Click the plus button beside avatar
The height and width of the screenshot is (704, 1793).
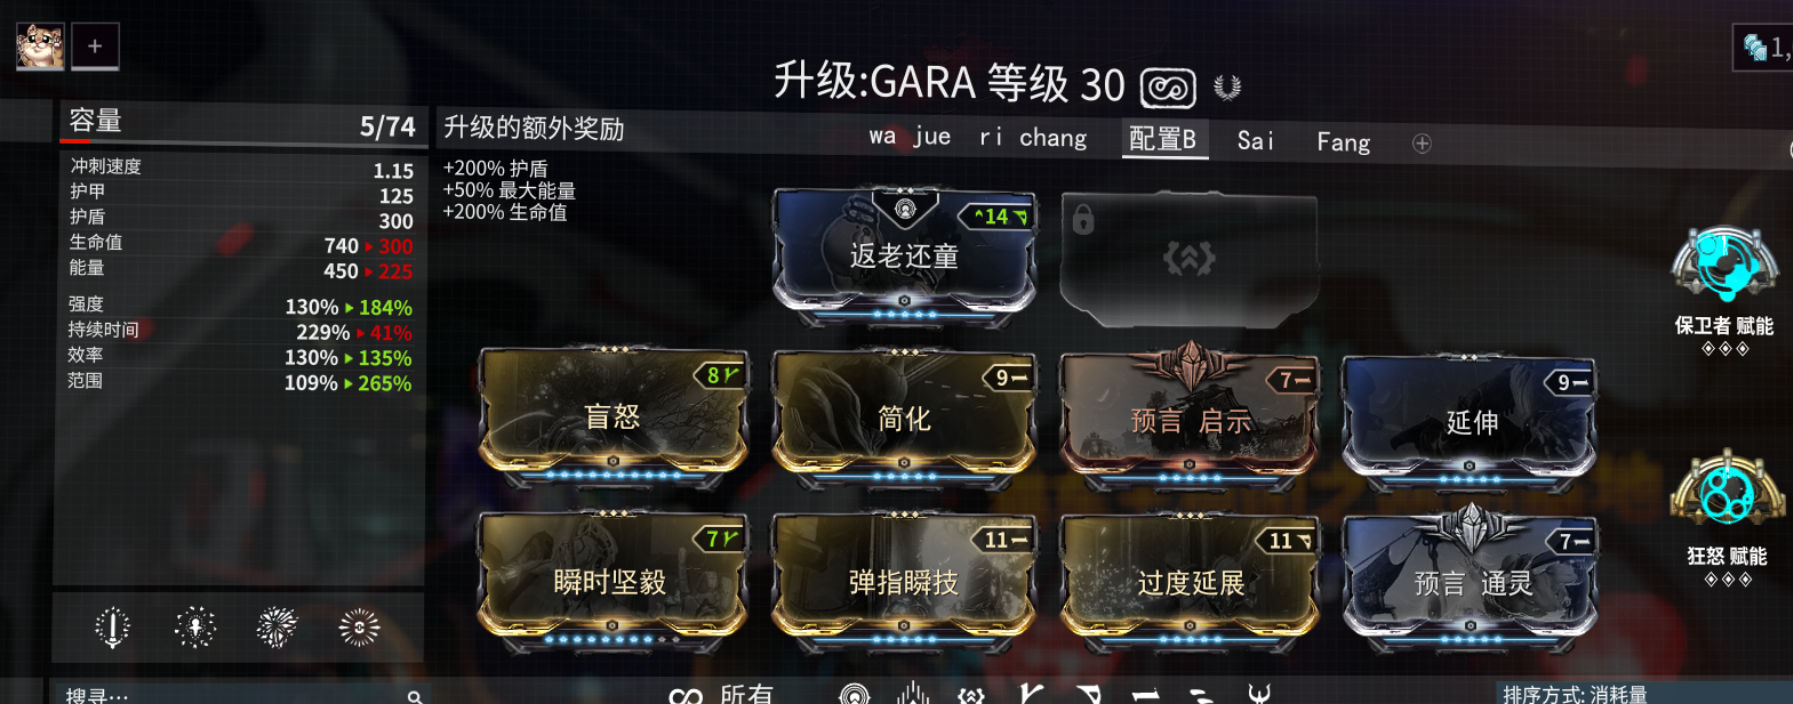click(x=95, y=46)
